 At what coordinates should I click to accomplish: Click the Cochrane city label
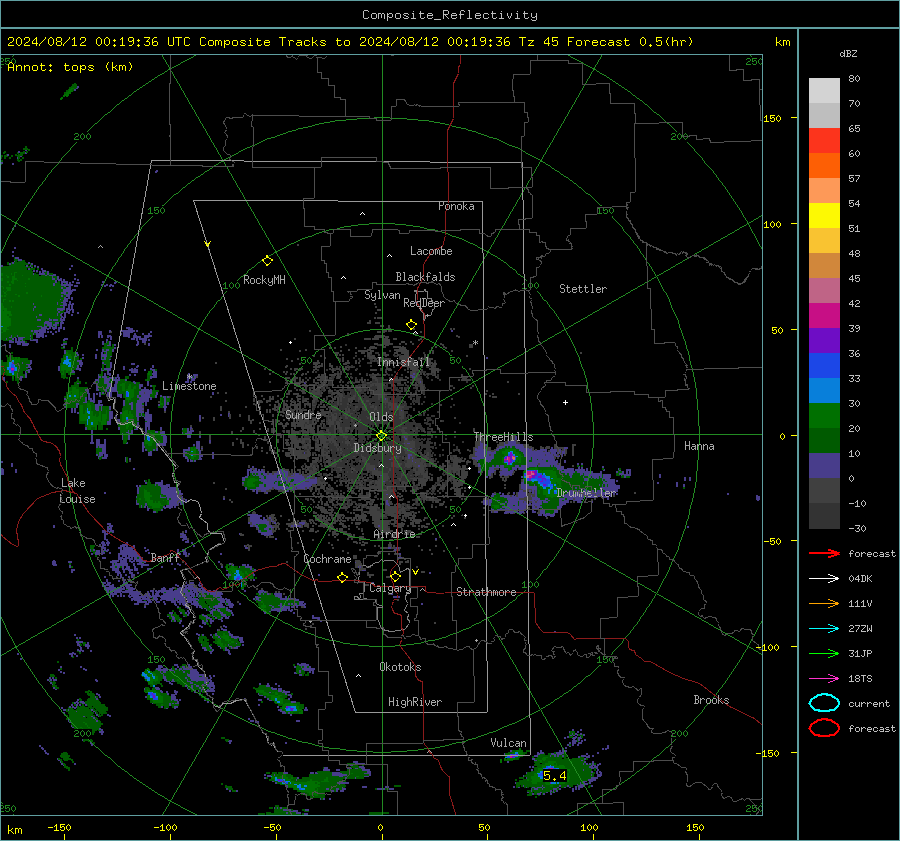click(327, 559)
